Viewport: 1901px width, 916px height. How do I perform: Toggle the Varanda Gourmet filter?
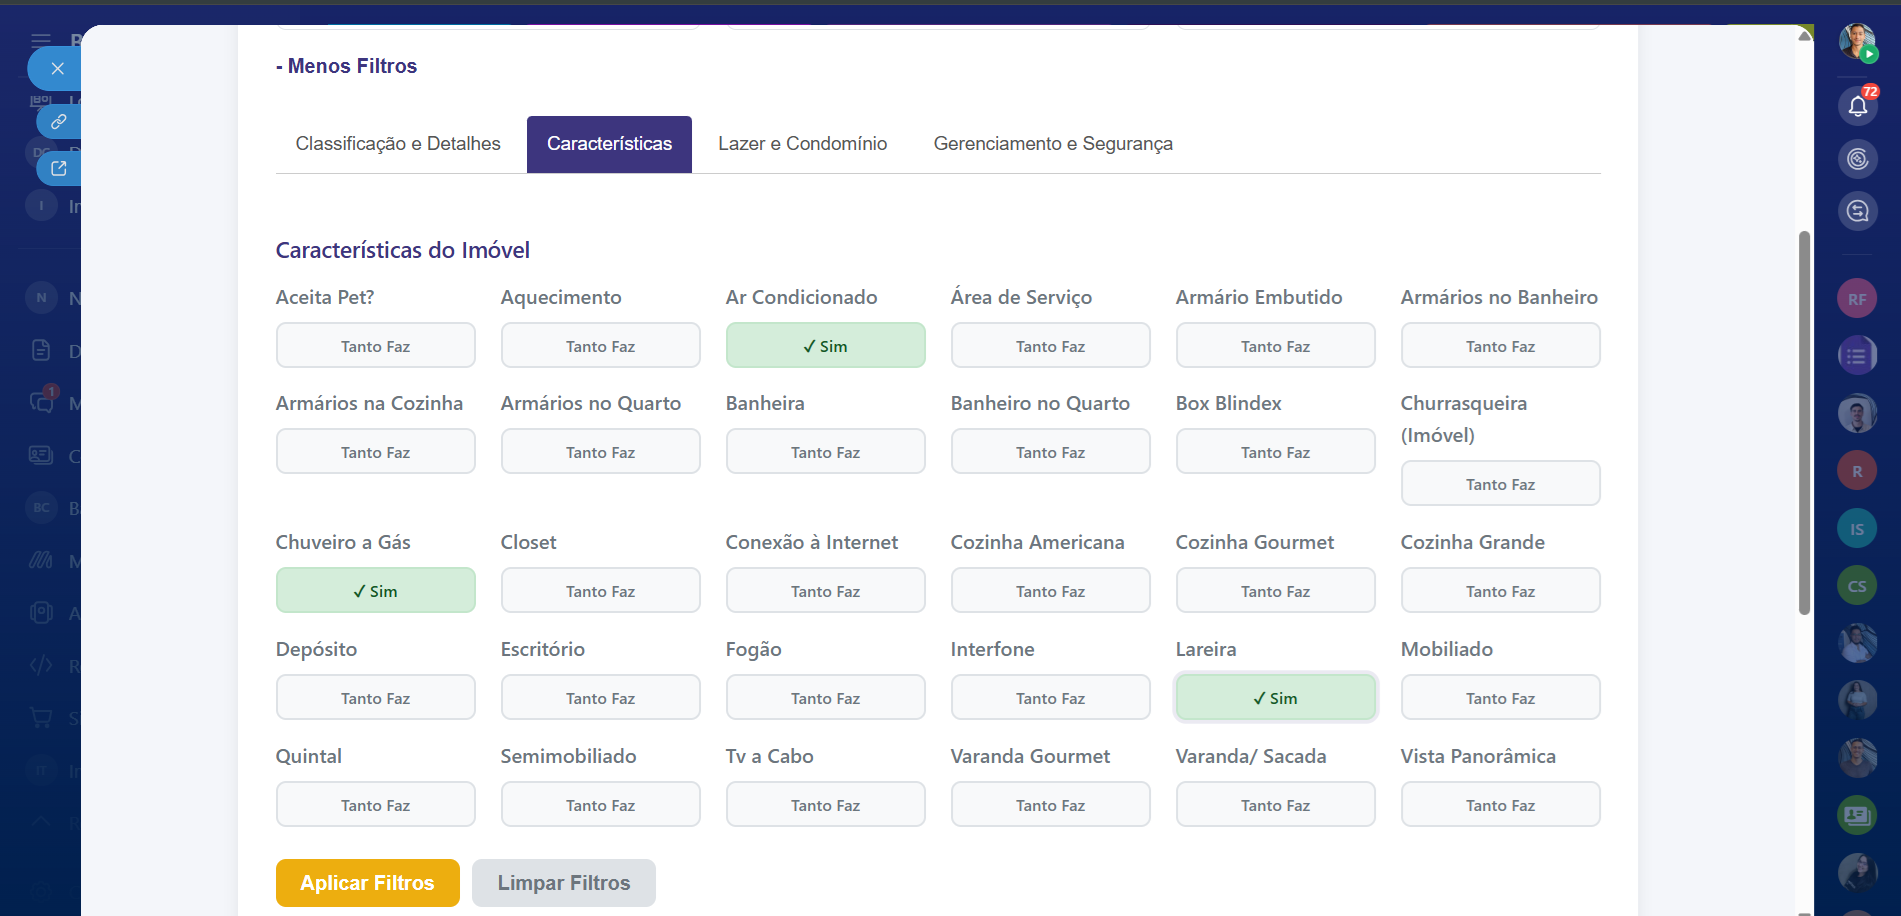[1051, 805]
